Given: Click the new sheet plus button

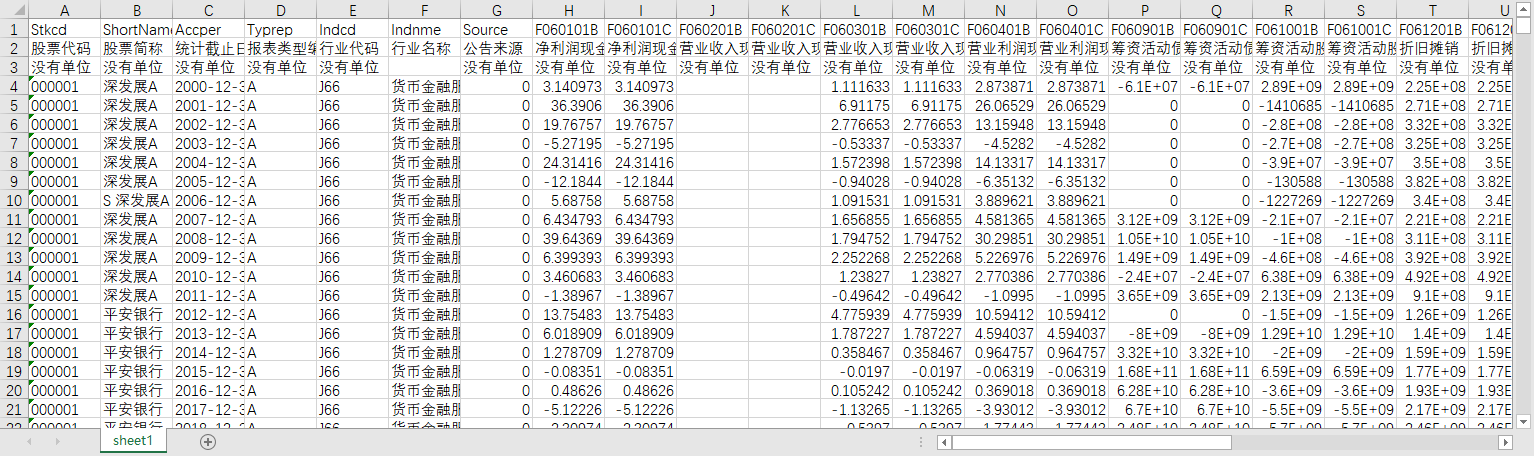Looking at the screenshot, I should tap(208, 441).
